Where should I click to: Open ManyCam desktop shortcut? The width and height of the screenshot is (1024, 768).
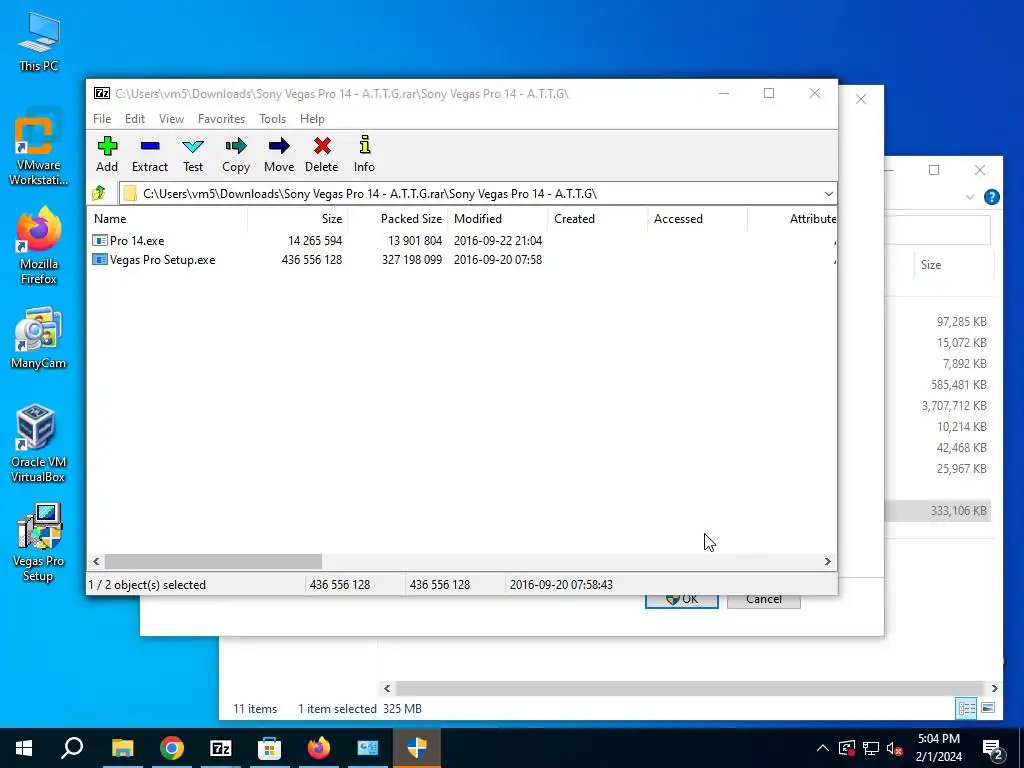[x=39, y=338]
